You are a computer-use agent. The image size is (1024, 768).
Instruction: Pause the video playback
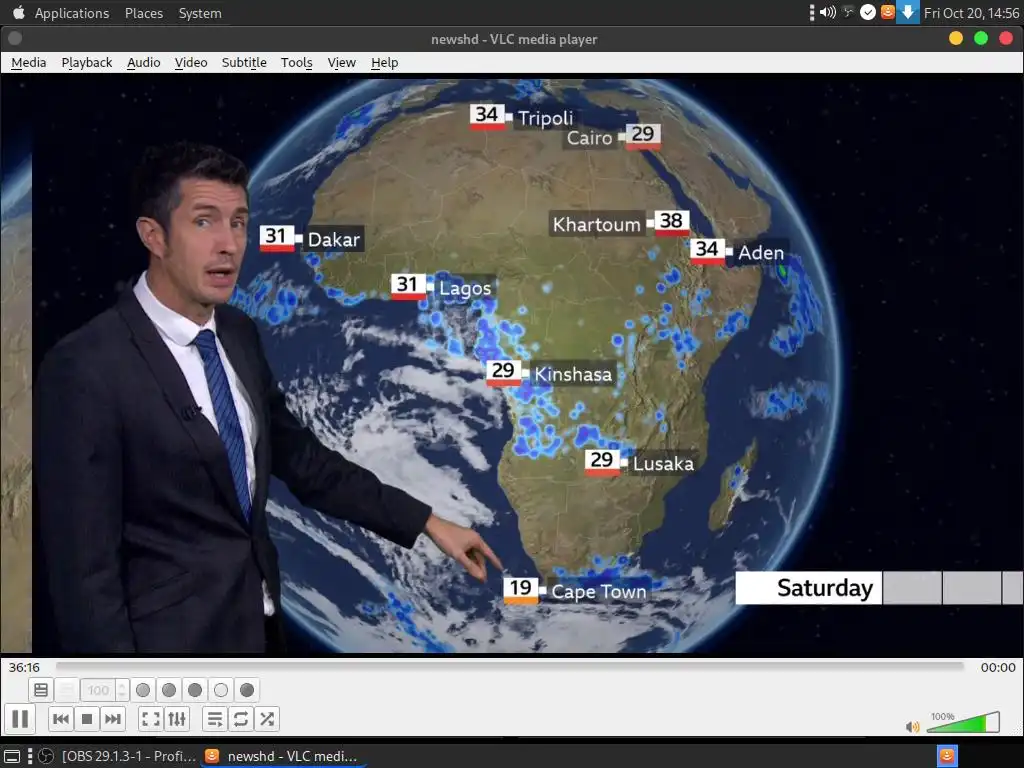[x=20, y=719]
